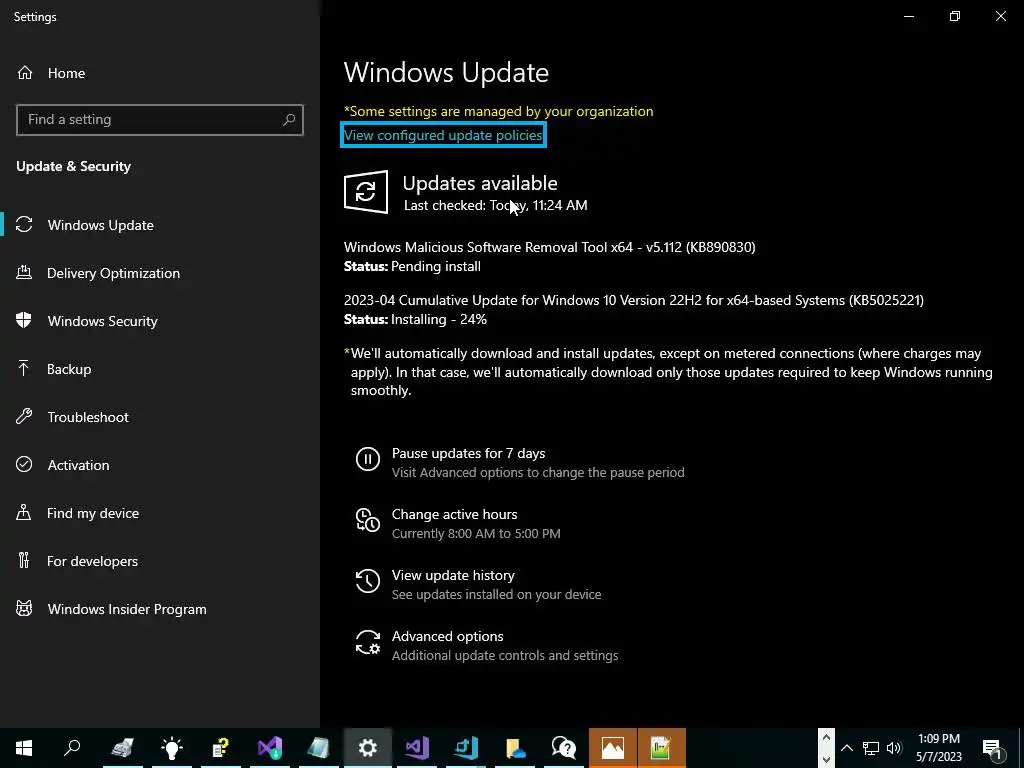Click Pause updates for 7 days
The height and width of the screenshot is (768, 1024).
coord(468,453)
